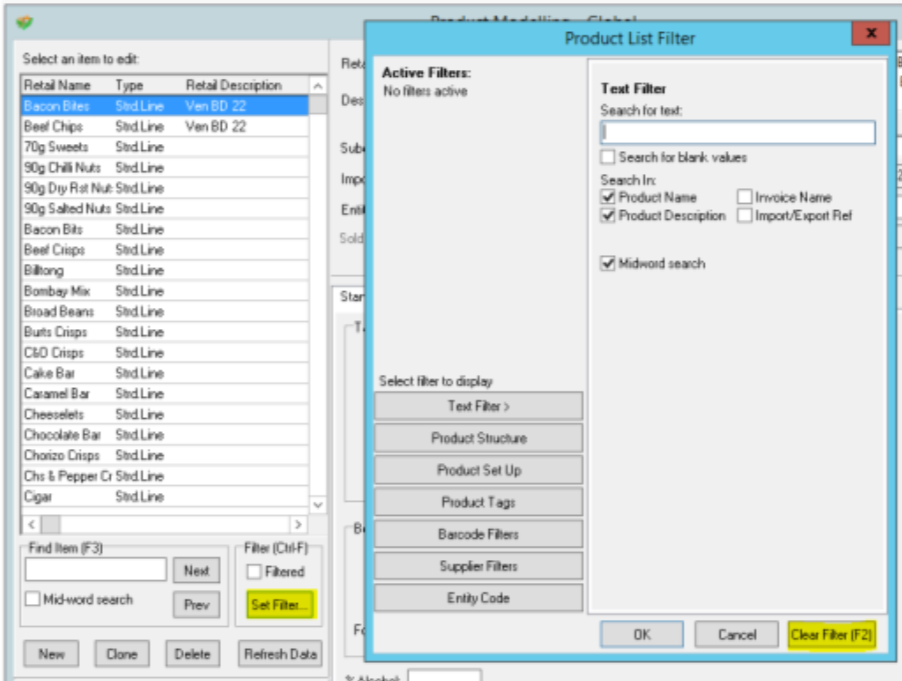Select the Entity Code filter option

click(478, 598)
